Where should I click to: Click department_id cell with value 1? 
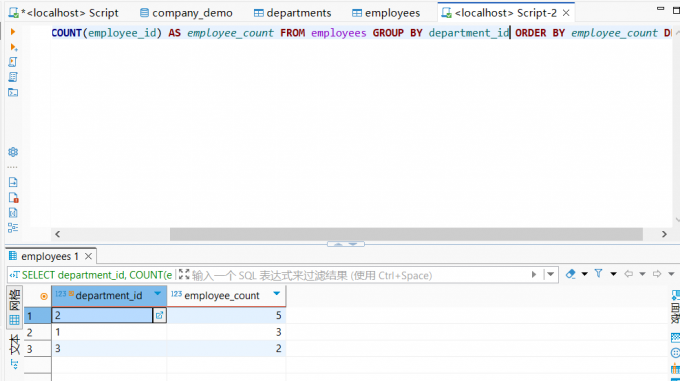tap(109, 332)
